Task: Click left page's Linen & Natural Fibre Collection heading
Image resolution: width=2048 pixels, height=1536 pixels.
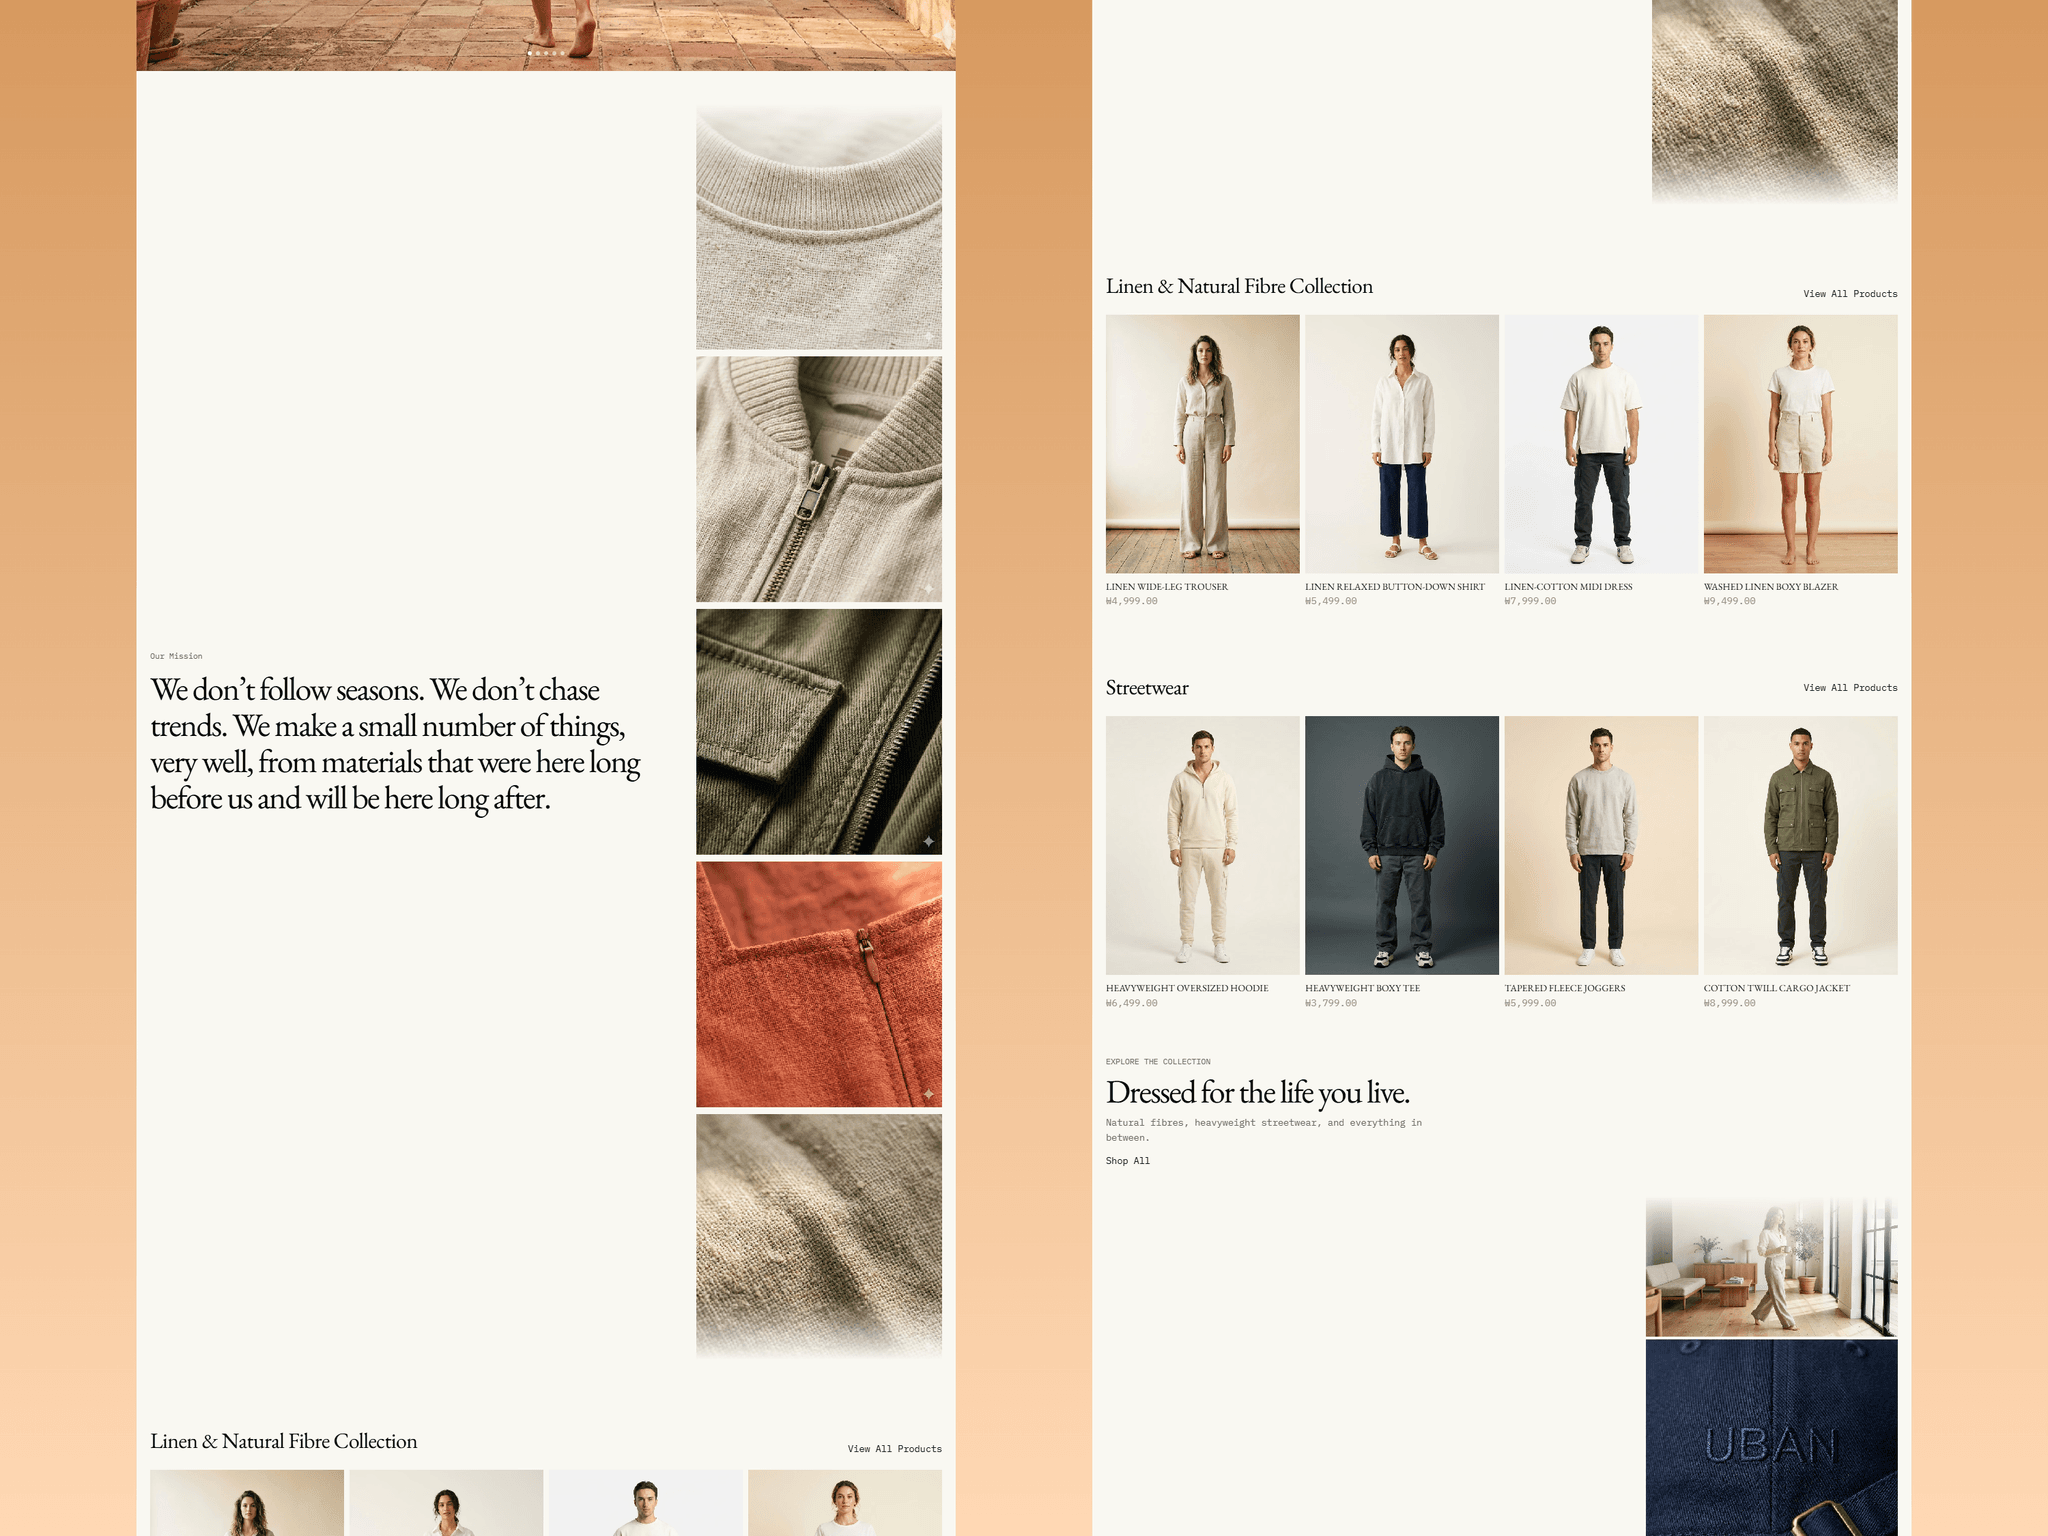Action: click(283, 1441)
